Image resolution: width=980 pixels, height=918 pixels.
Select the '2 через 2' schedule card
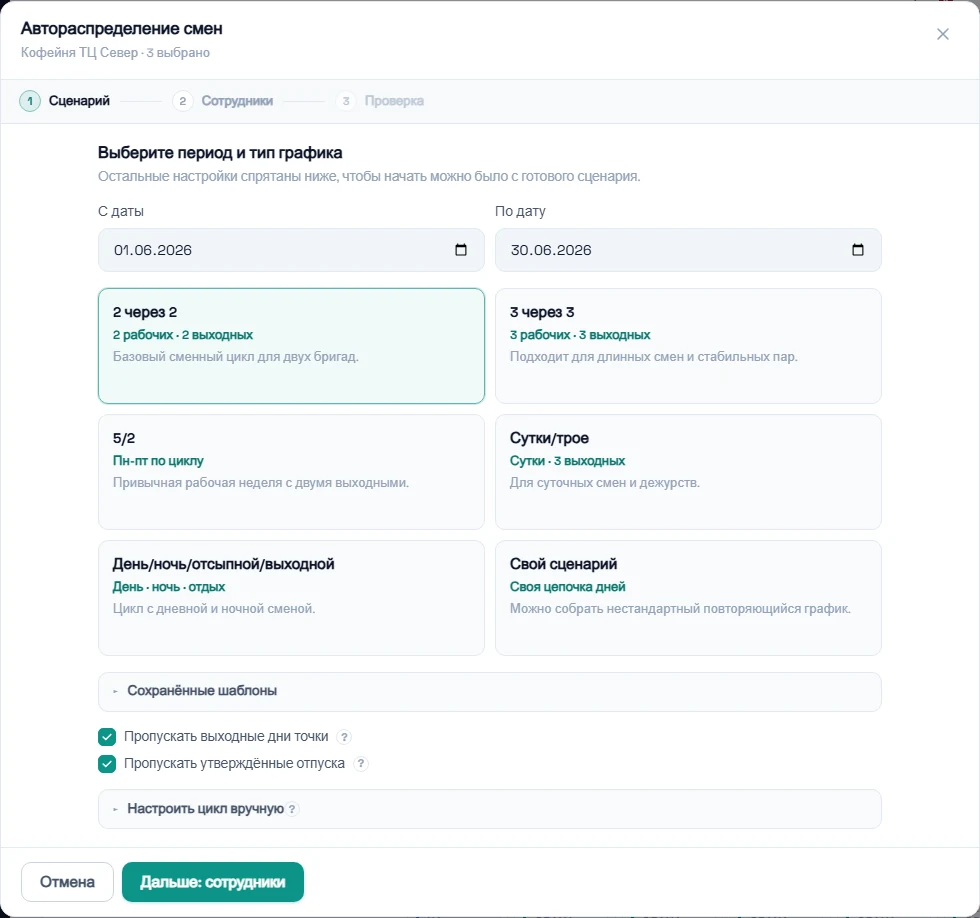point(291,346)
